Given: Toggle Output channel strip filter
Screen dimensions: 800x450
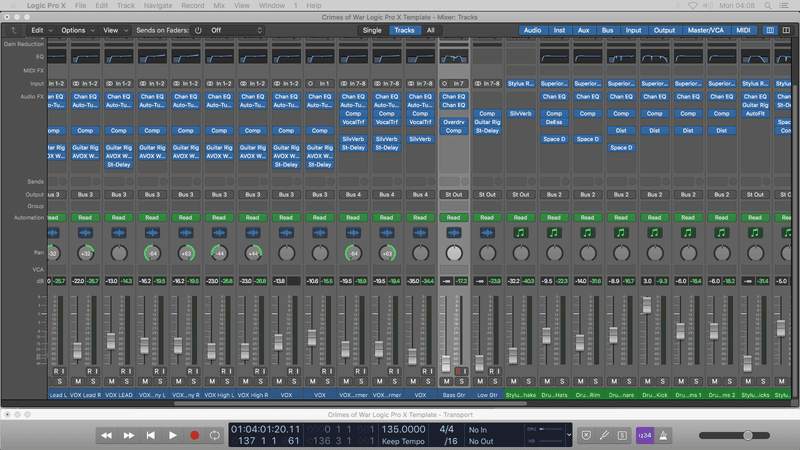Looking at the screenshot, I should coord(664,30).
